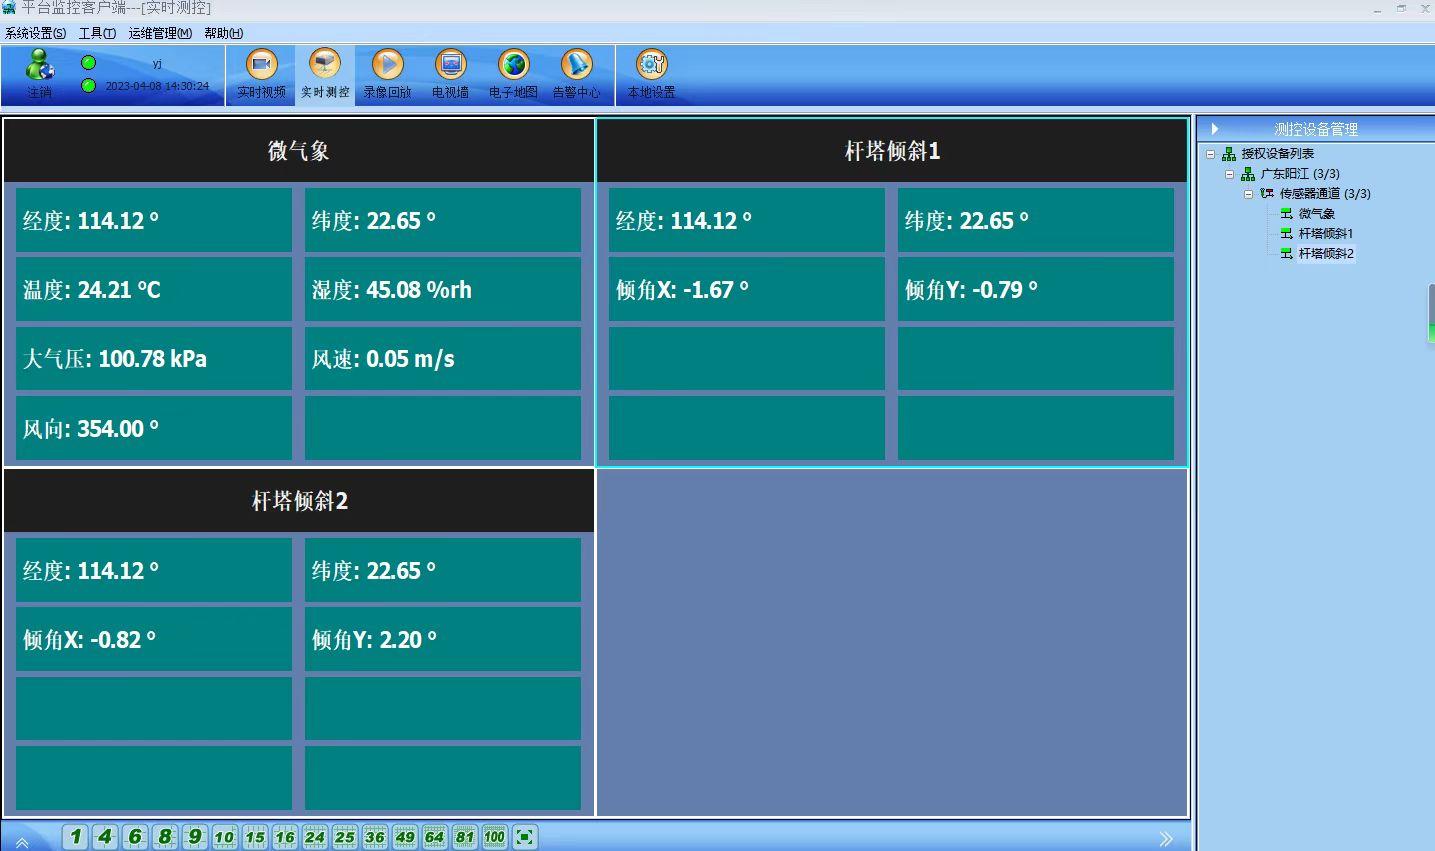Open 实时视频 live video view
The height and width of the screenshot is (851, 1435).
[x=261, y=74]
